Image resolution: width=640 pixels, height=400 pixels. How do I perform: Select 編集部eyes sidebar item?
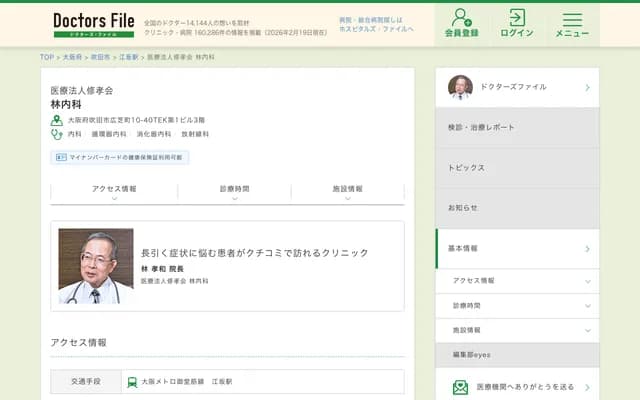[x=518, y=355]
